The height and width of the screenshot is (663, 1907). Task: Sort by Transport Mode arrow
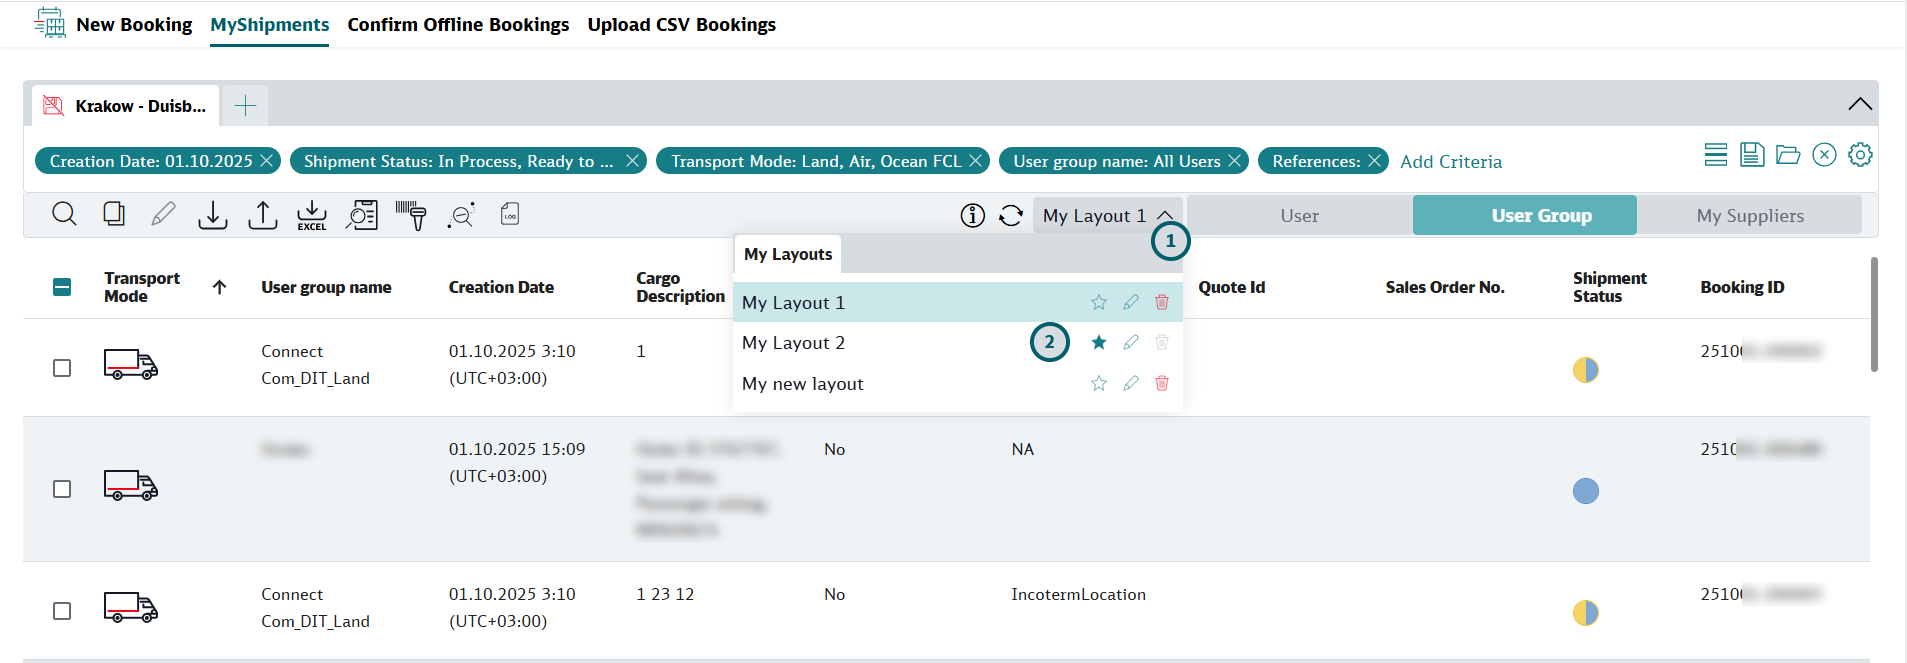coord(220,288)
